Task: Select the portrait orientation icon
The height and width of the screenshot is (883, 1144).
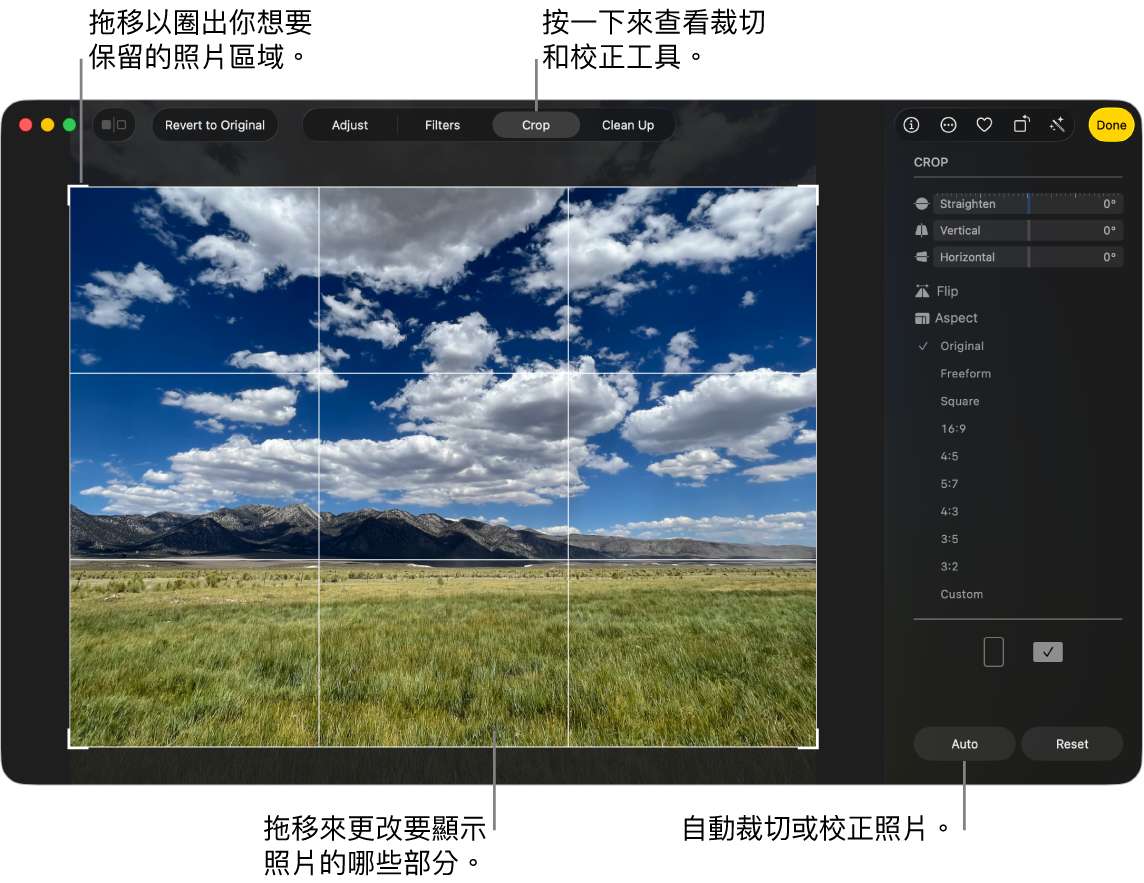Action: click(993, 652)
